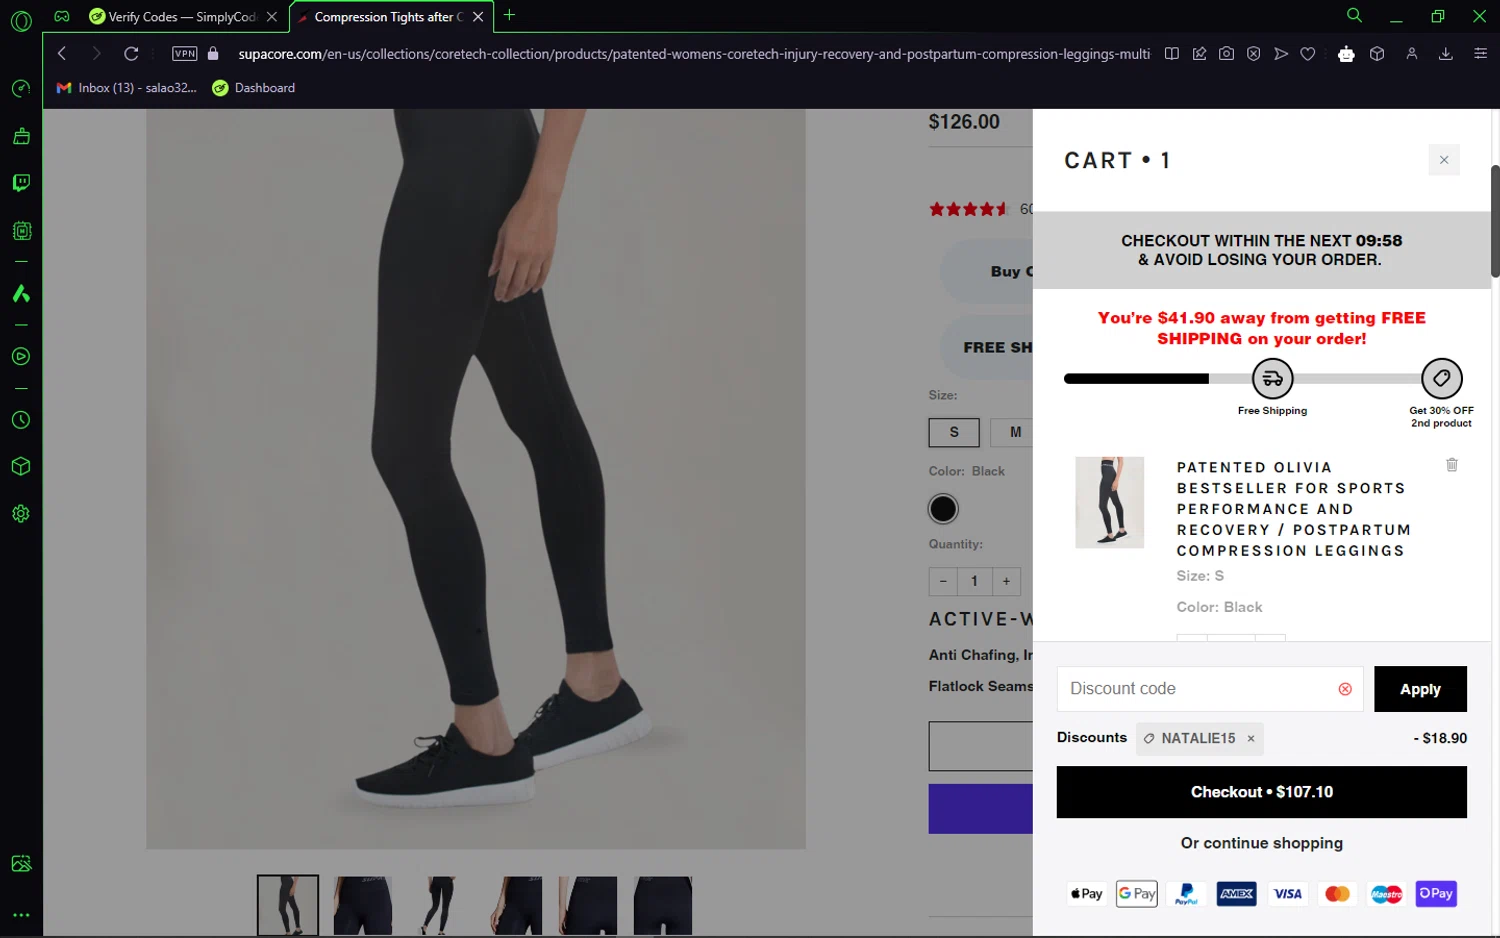Image resolution: width=1500 pixels, height=938 pixels.
Task: Open Dashboard bookmark
Action: (x=254, y=88)
